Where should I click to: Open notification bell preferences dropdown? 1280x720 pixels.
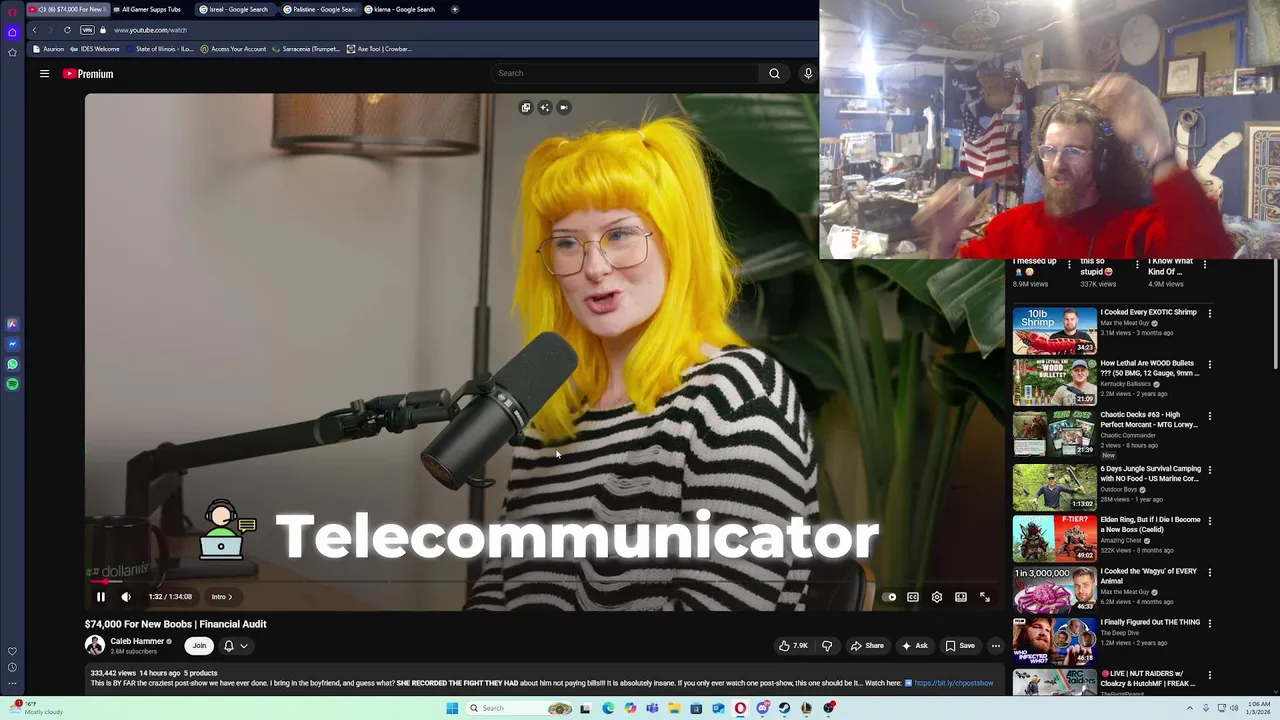point(235,646)
